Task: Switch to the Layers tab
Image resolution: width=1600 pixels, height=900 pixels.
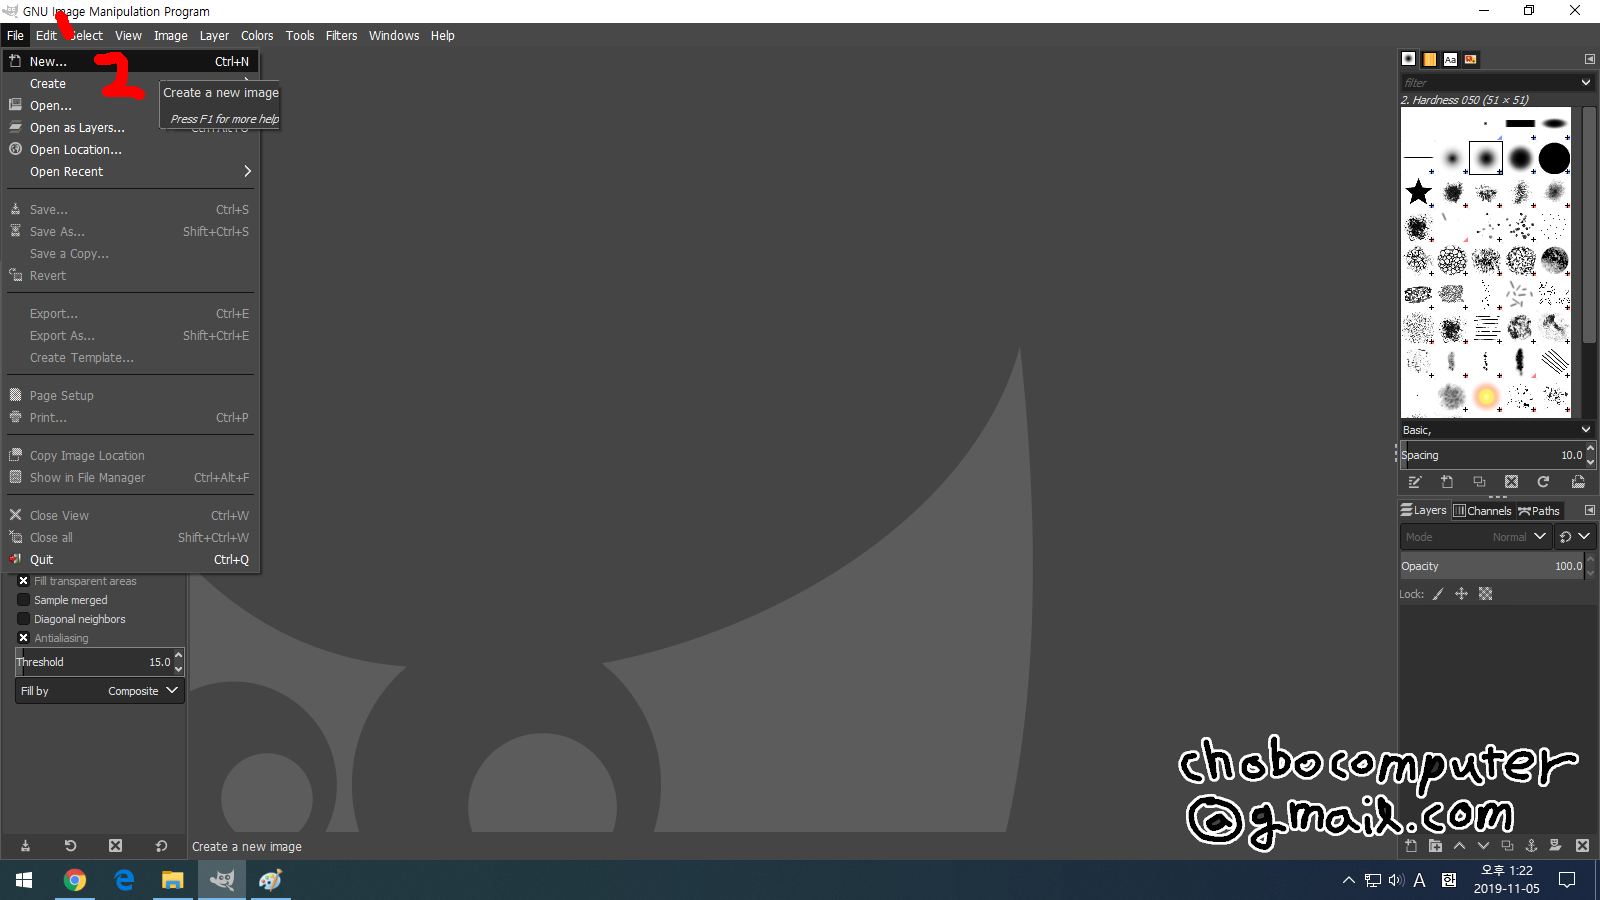Action: [x=1424, y=510]
